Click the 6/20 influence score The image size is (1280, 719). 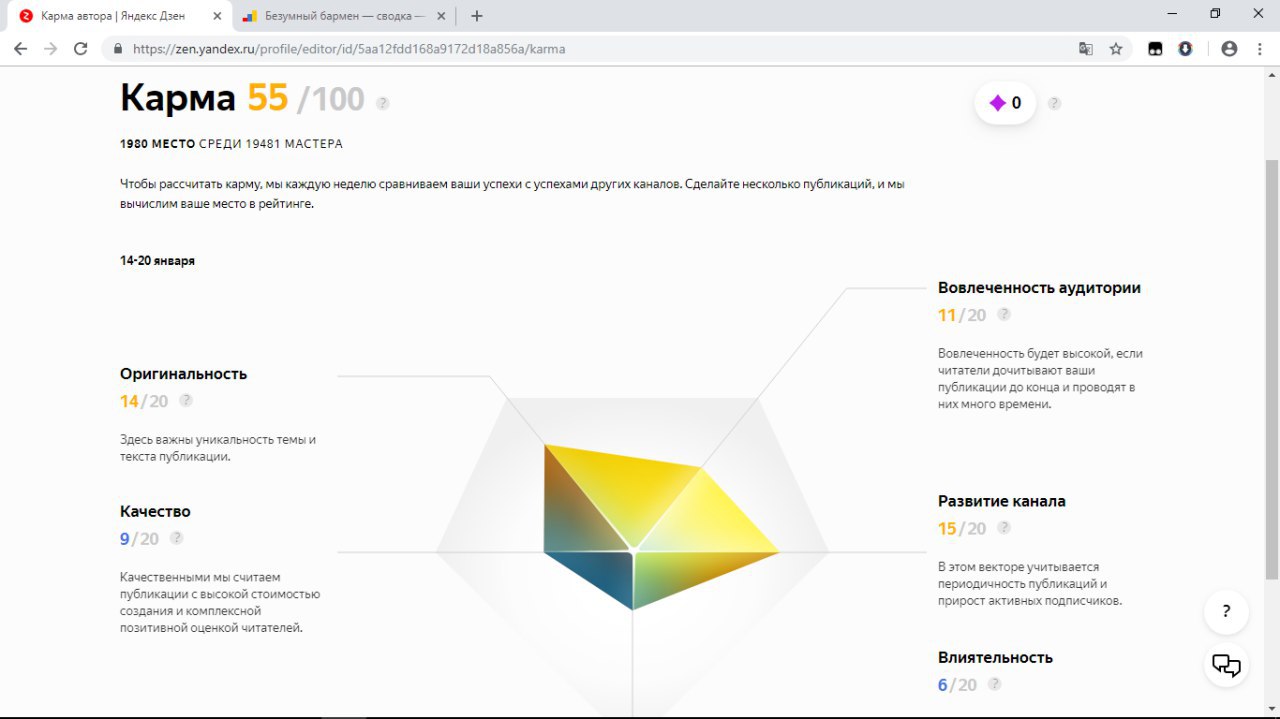(957, 685)
